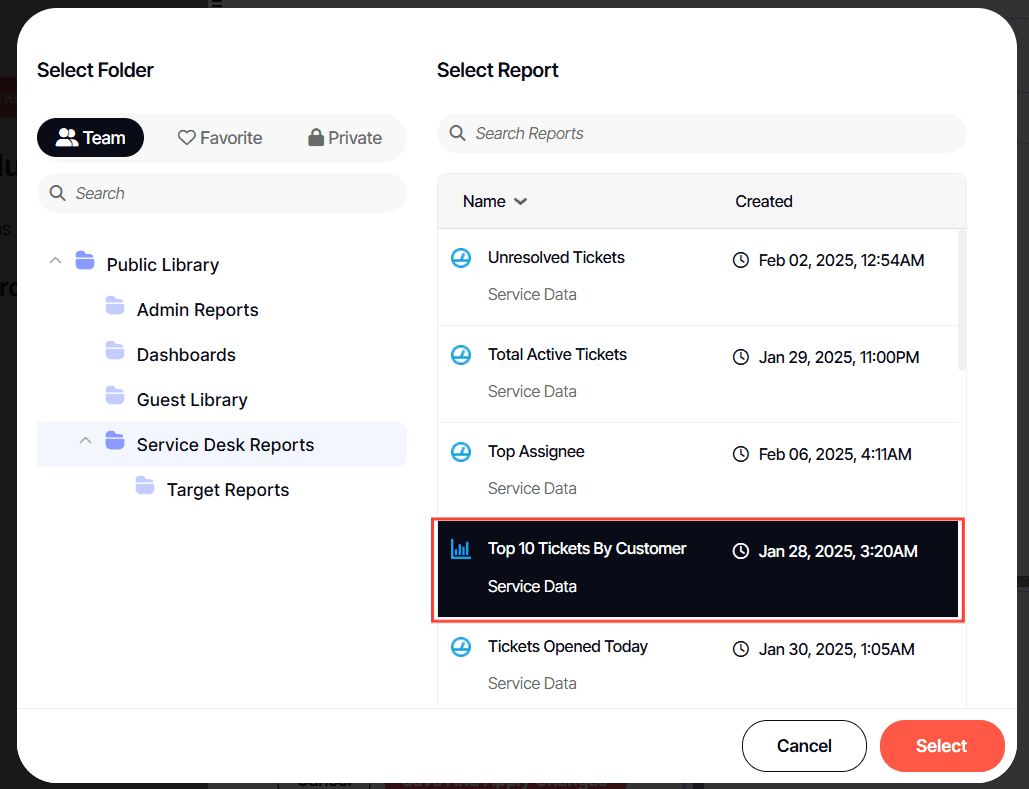Click the Admin Reports folder icon
Image resolution: width=1029 pixels, height=789 pixels.
point(115,309)
